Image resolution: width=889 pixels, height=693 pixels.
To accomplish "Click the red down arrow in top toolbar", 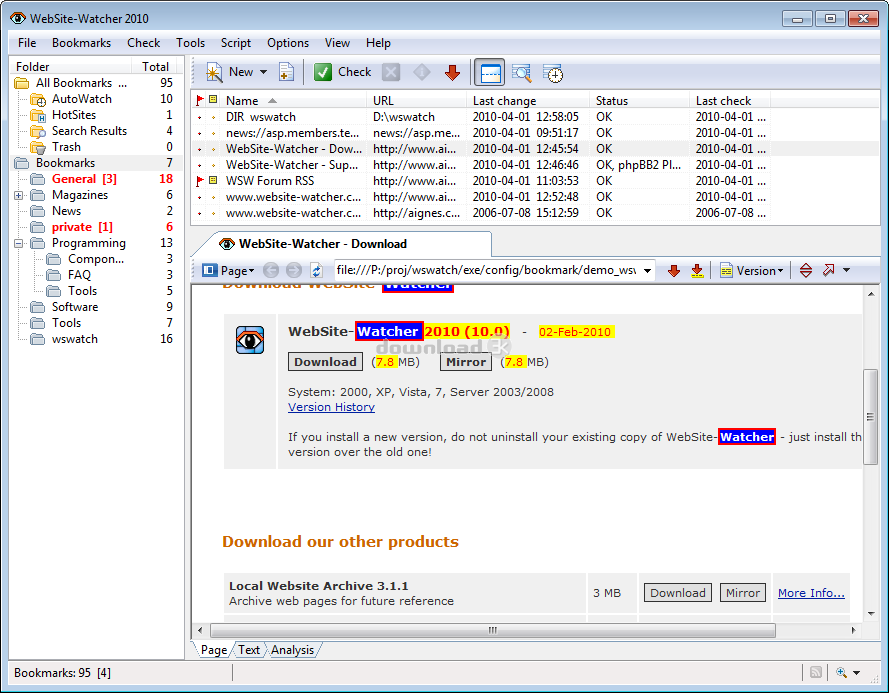I will [x=452, y=72].
